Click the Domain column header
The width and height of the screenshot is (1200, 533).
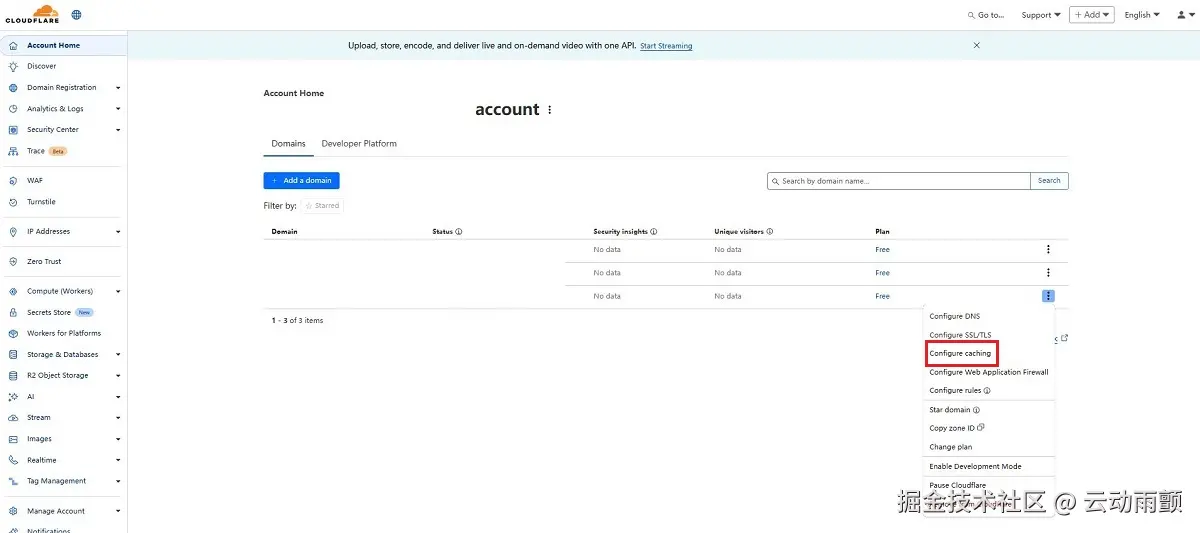[285, 232]
